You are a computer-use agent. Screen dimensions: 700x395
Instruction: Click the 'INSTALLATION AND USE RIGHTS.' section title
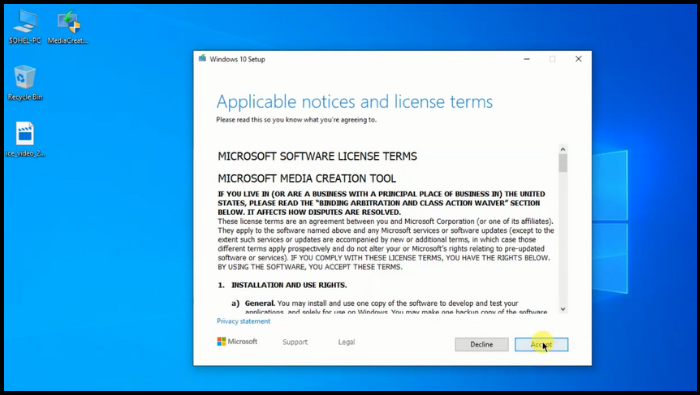click(289, 285)
